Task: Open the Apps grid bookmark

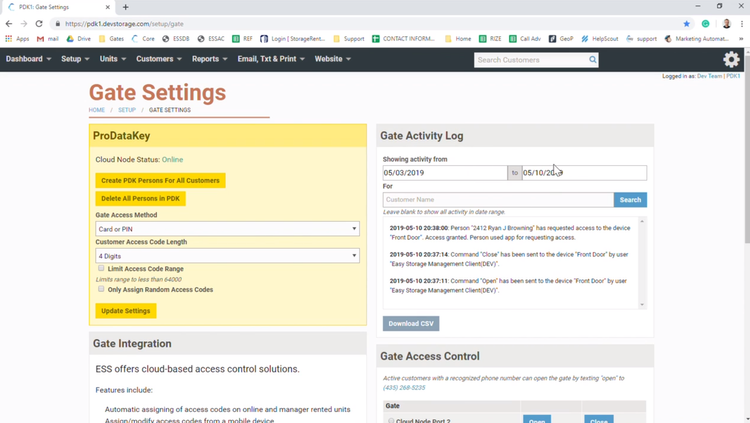Action: tap(17, 39)
